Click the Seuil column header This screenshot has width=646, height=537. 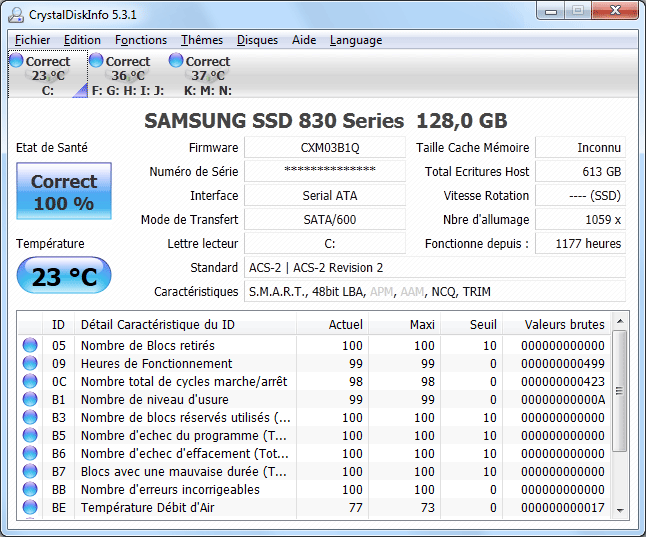click(471, 324)
